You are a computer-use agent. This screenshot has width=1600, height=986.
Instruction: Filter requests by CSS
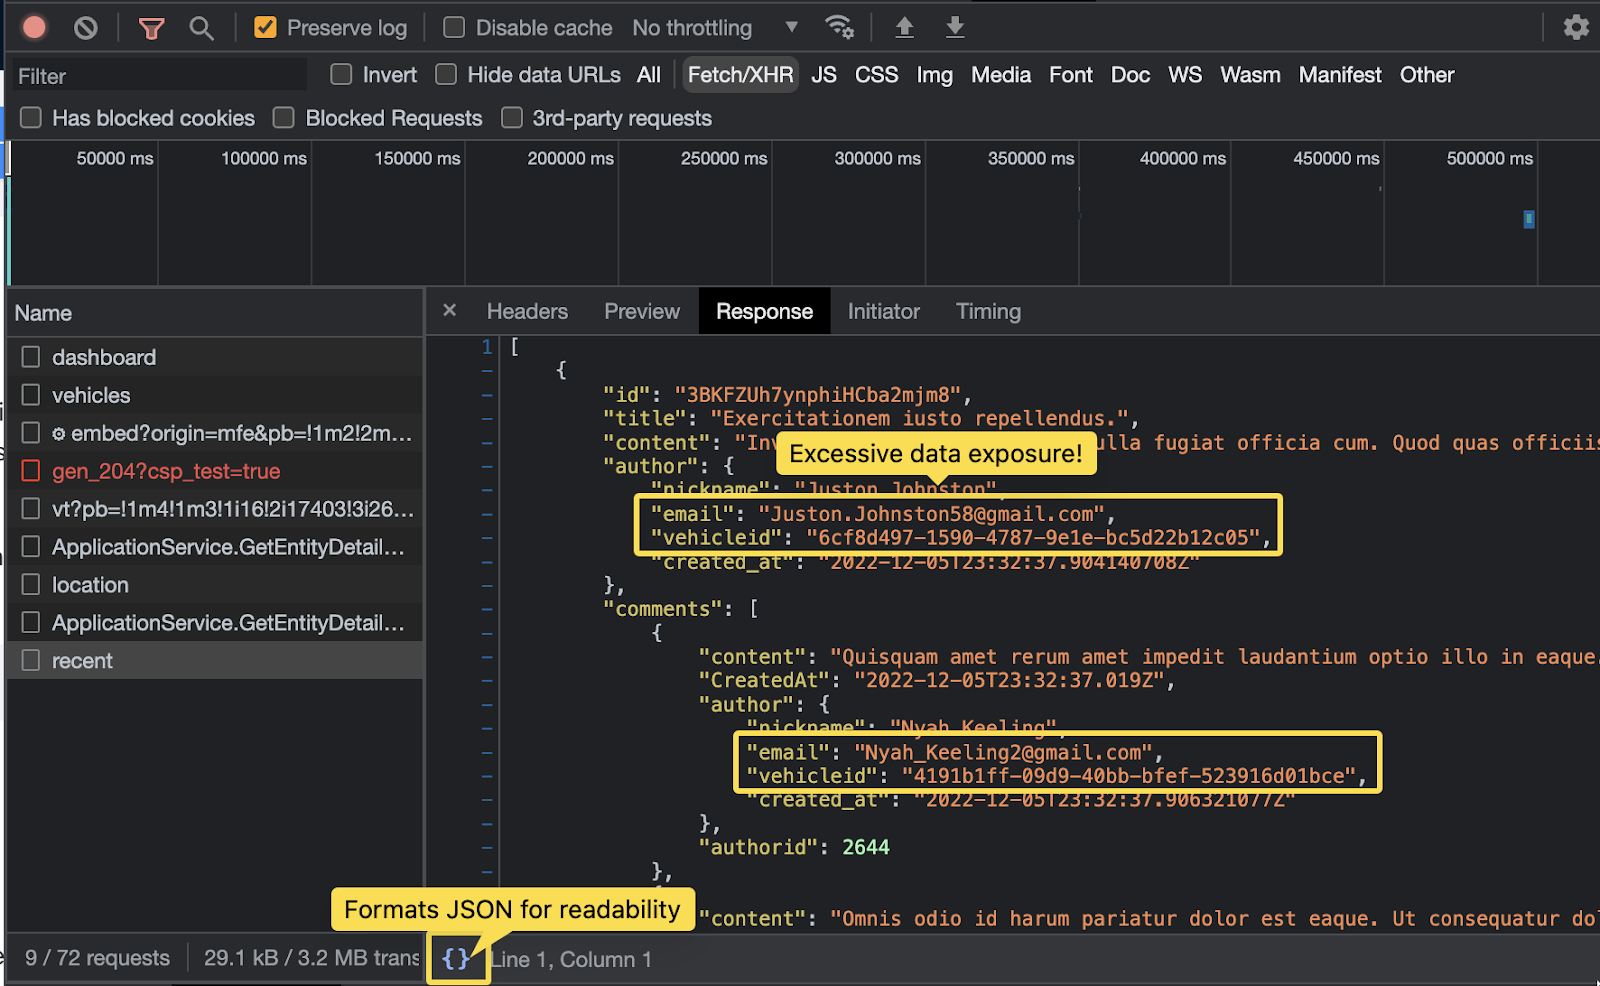pyautogui.click(x=877, y=75)
